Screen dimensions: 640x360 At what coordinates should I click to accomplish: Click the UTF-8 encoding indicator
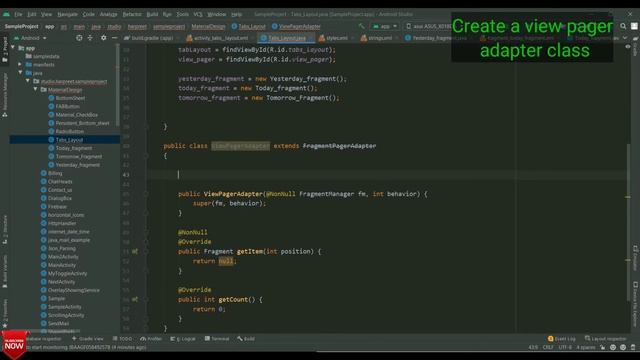click(565, 347)
